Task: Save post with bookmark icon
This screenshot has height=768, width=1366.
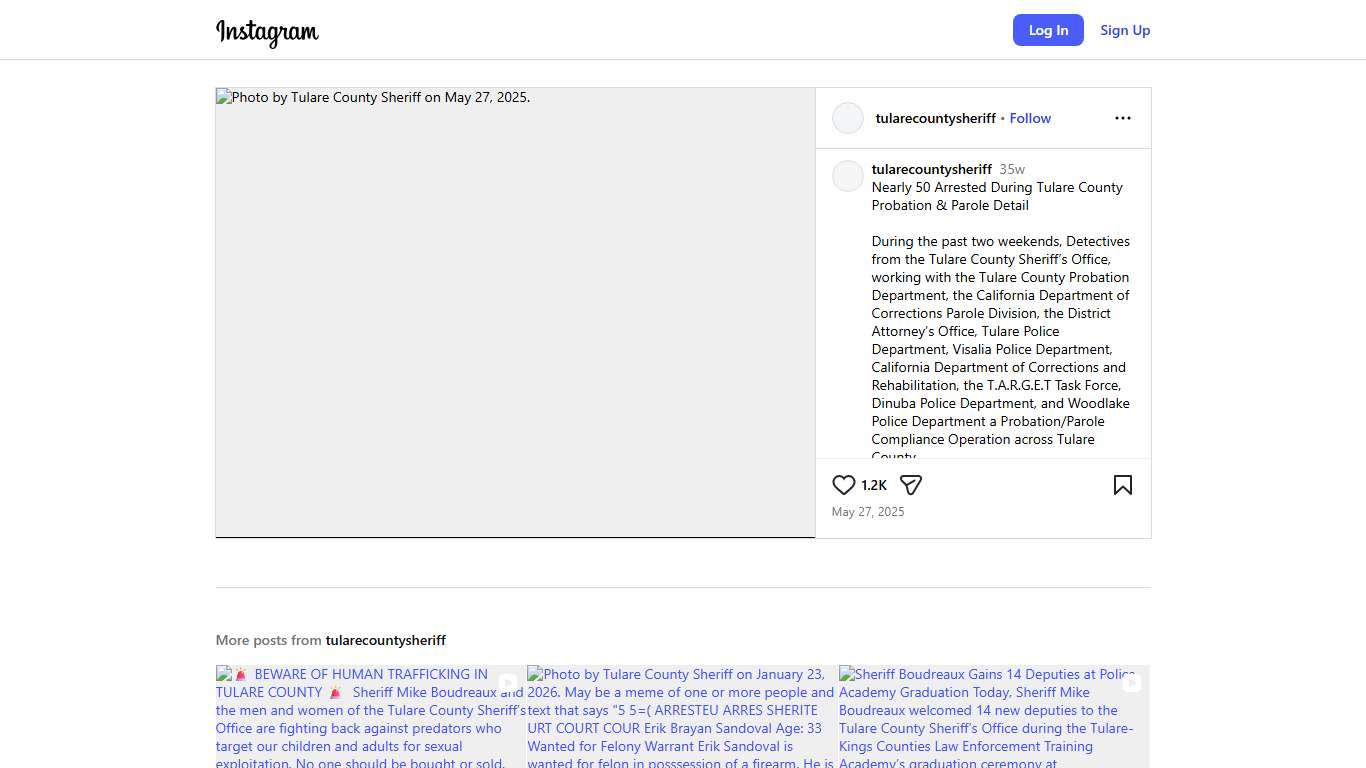Action: pos(1122,485)
